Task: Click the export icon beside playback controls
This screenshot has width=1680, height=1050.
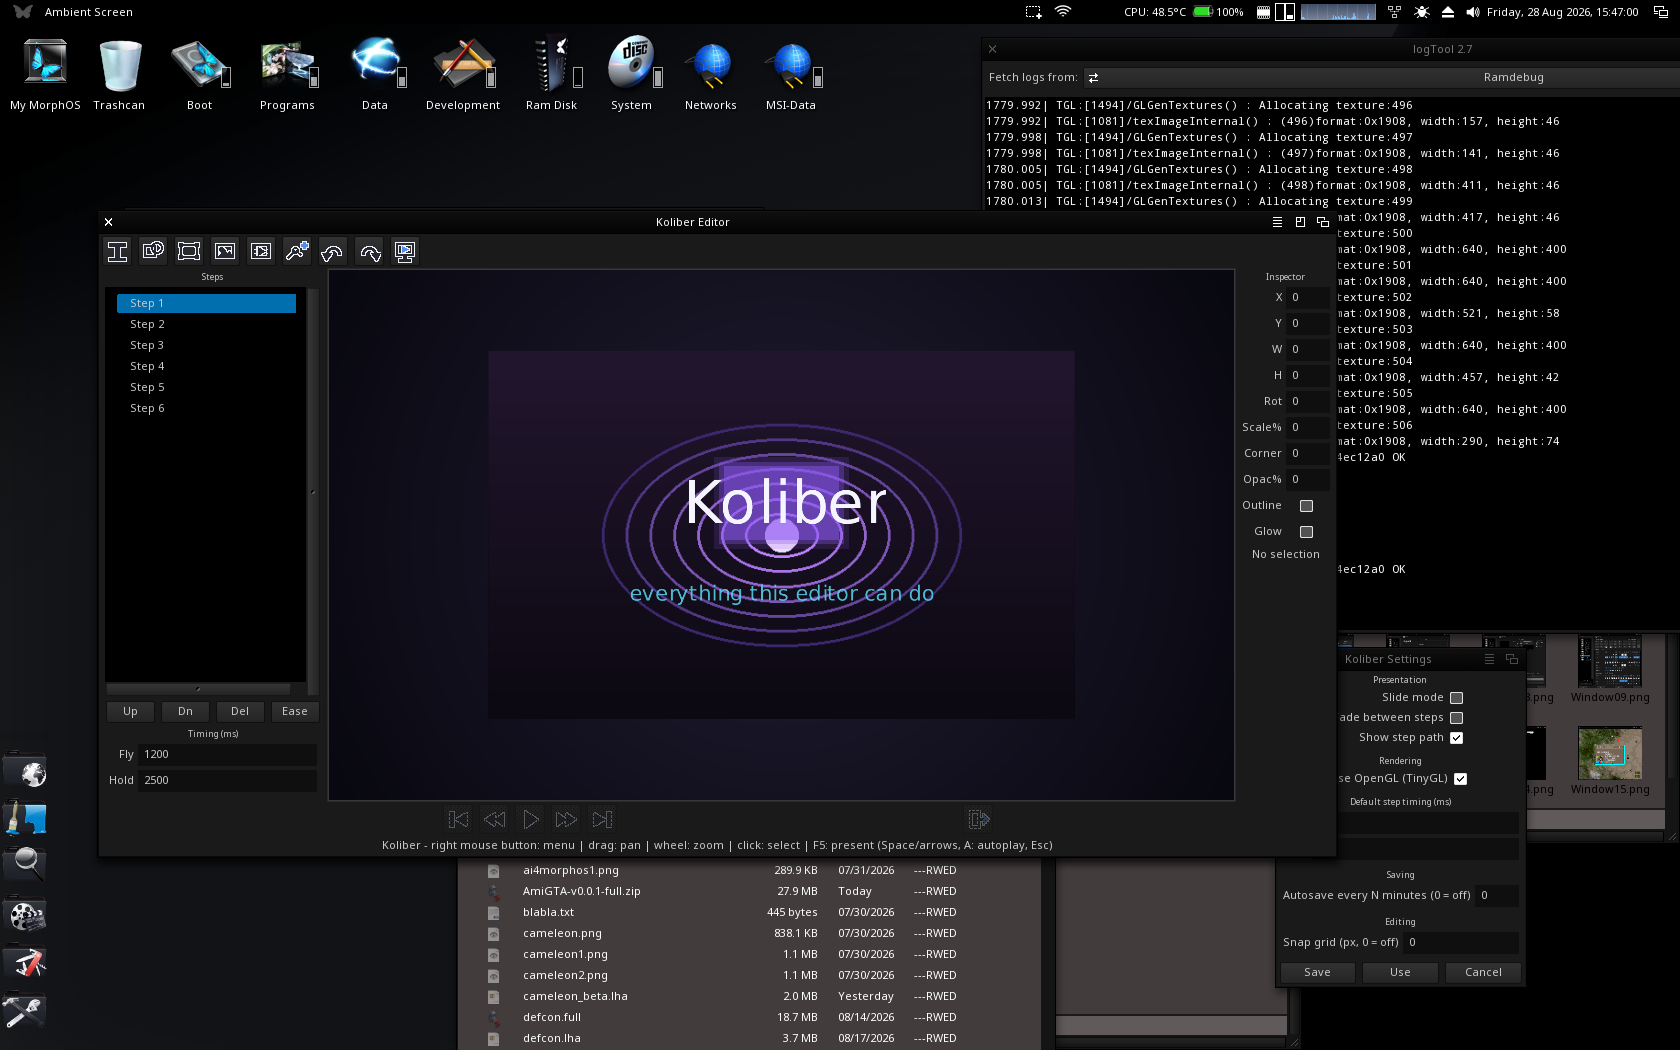Action: pos(979,820)
